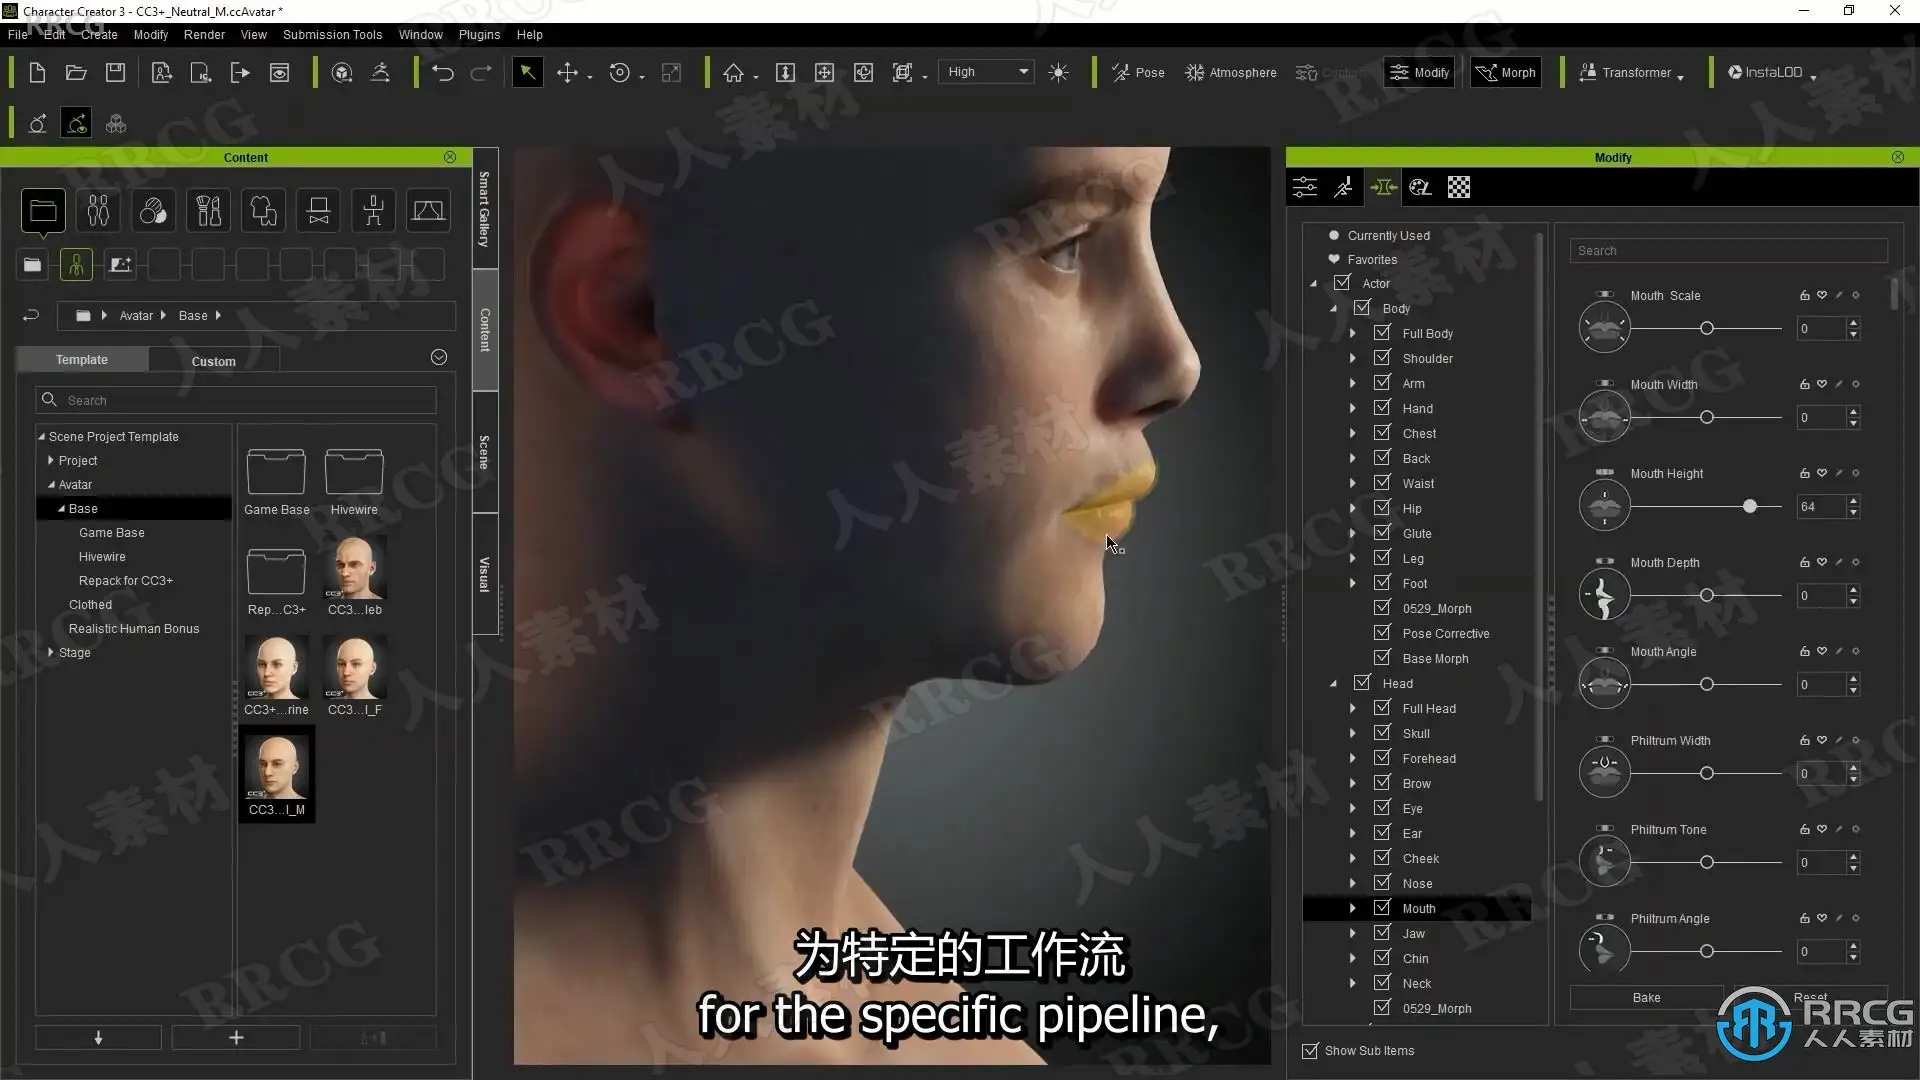
Task: Click the Save project icon
Action: [x=116, y=73]
